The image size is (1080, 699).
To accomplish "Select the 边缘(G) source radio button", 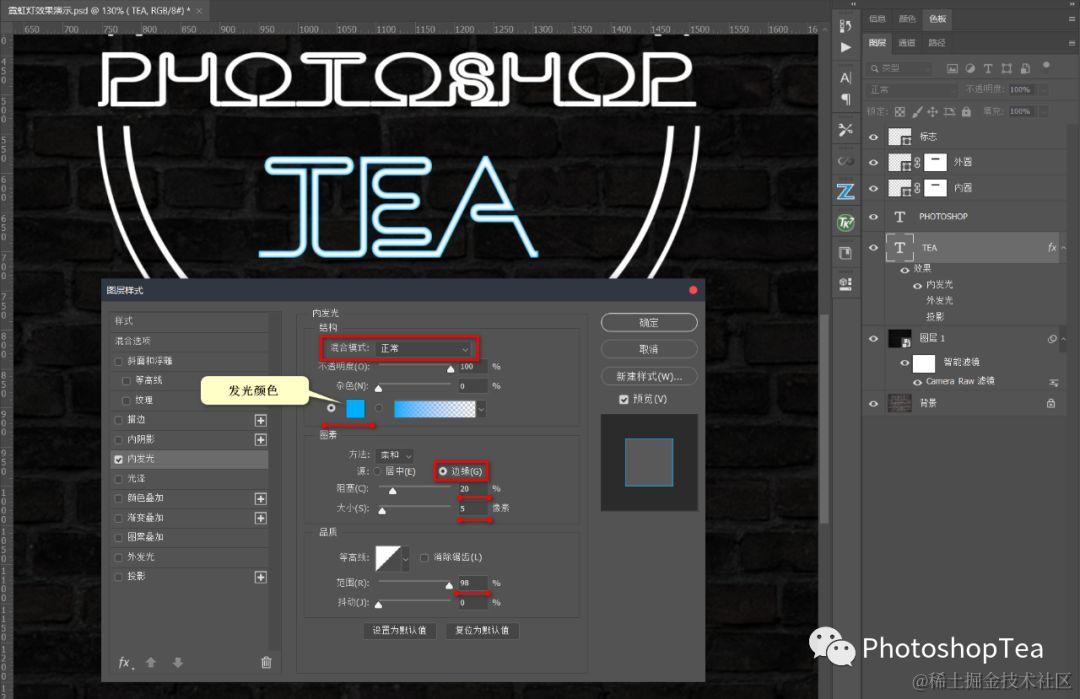I will [443, 472].
